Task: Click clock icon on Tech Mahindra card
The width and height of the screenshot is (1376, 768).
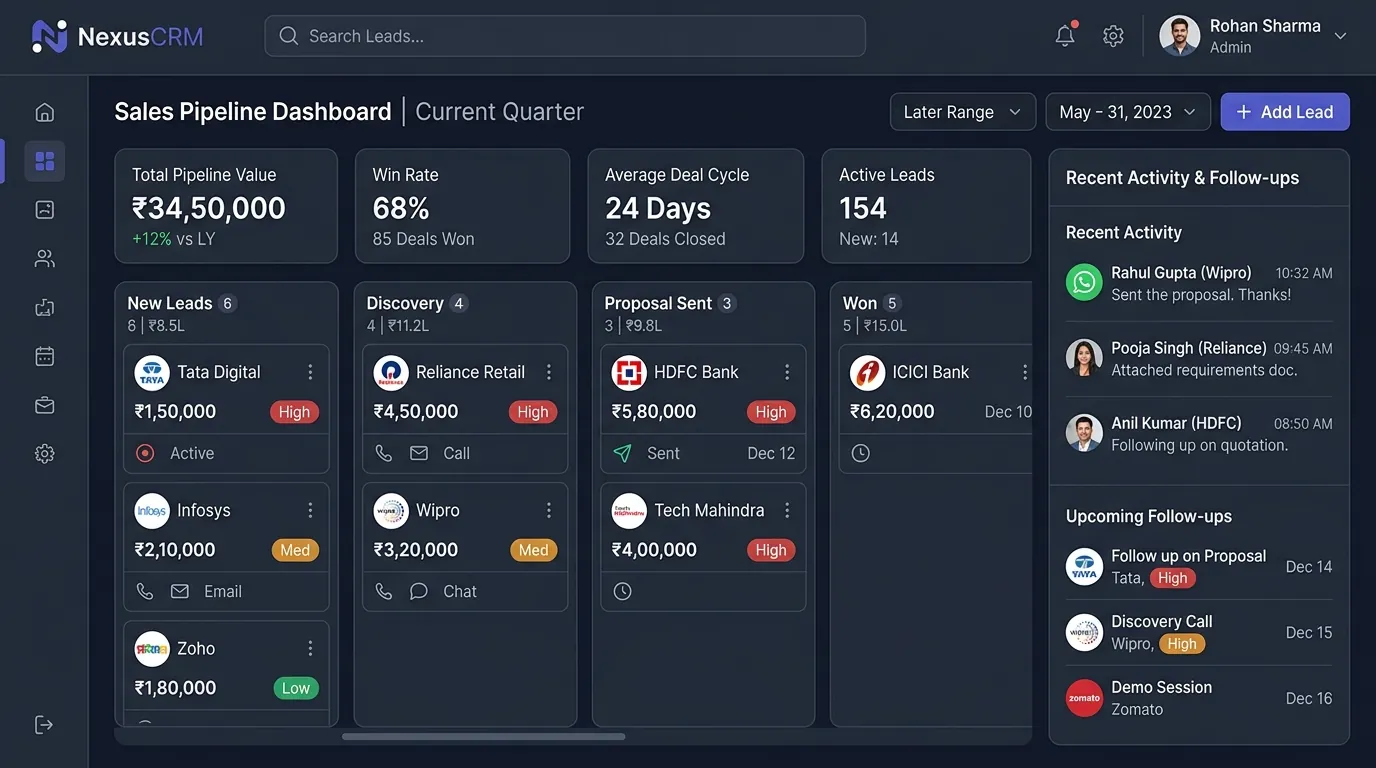Action: (x=622, y=591)
